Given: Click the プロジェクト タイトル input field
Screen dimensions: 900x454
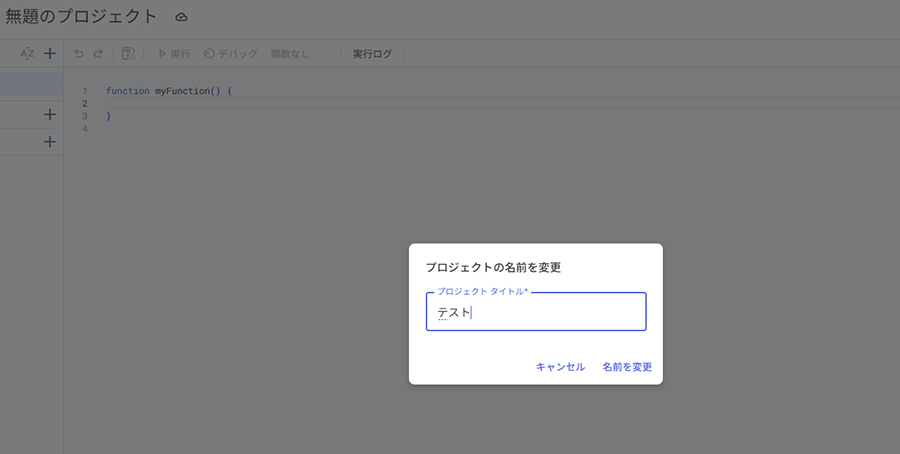Looking at the screenshot, I should (x=536, y=313).
